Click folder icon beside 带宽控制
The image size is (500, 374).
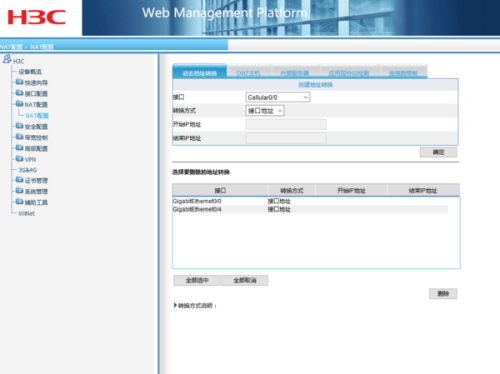[20, 137]
